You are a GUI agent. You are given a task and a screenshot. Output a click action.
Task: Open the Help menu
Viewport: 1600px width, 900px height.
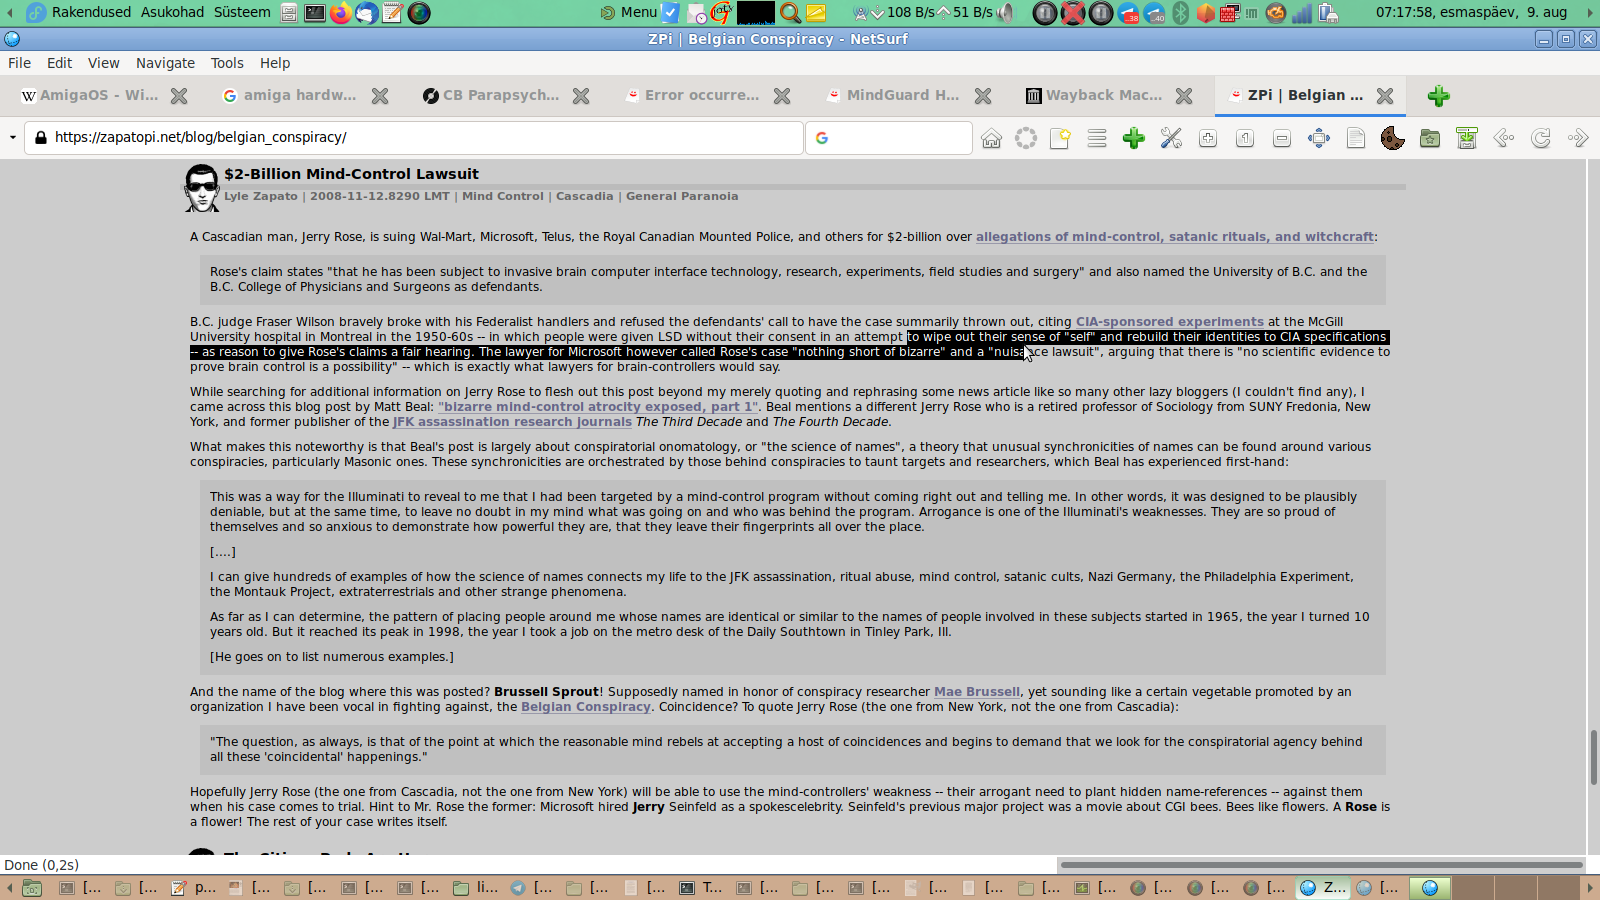tap(275, 63)
